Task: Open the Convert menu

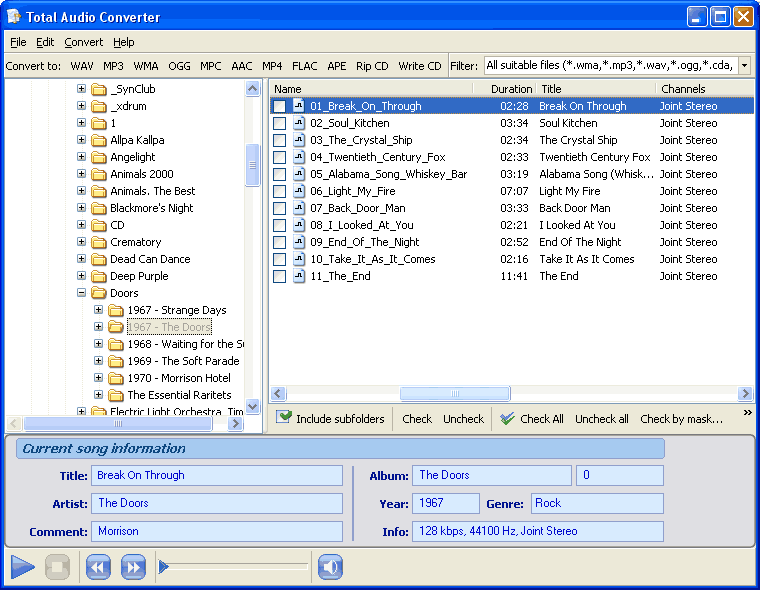Action: click(84, 42)
